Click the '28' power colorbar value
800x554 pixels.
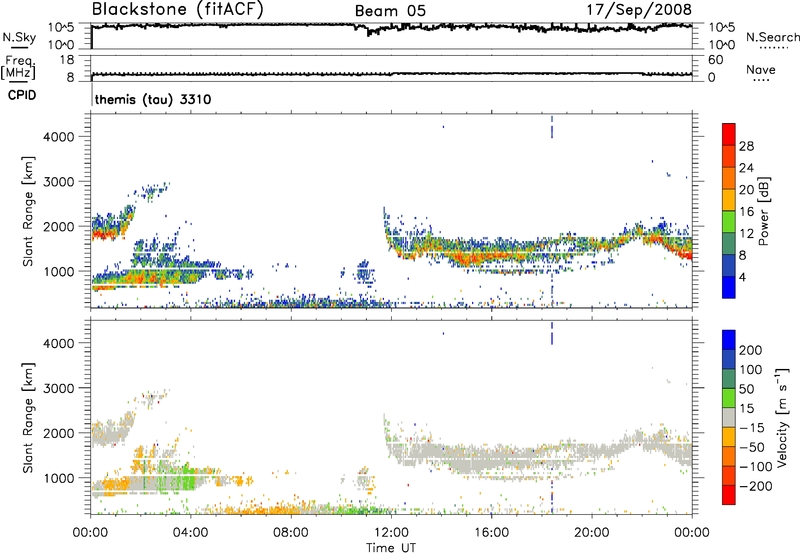pyautogui.click(x=746, y=146)
